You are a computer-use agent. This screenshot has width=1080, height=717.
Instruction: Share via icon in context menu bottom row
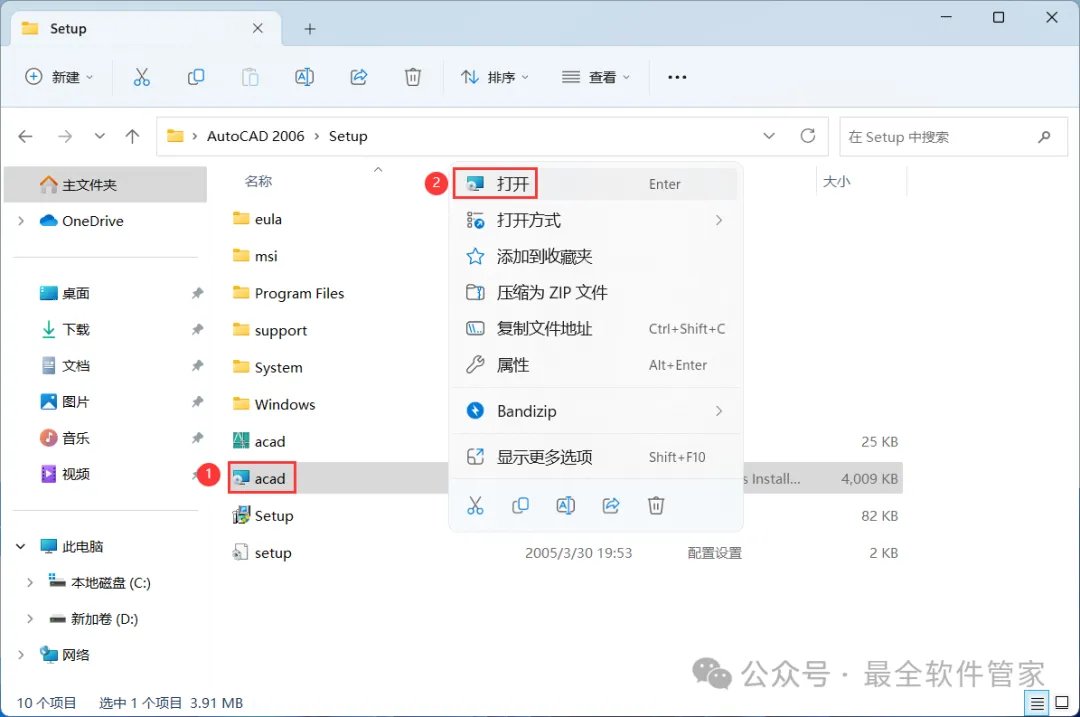click(x=611, y=506)
